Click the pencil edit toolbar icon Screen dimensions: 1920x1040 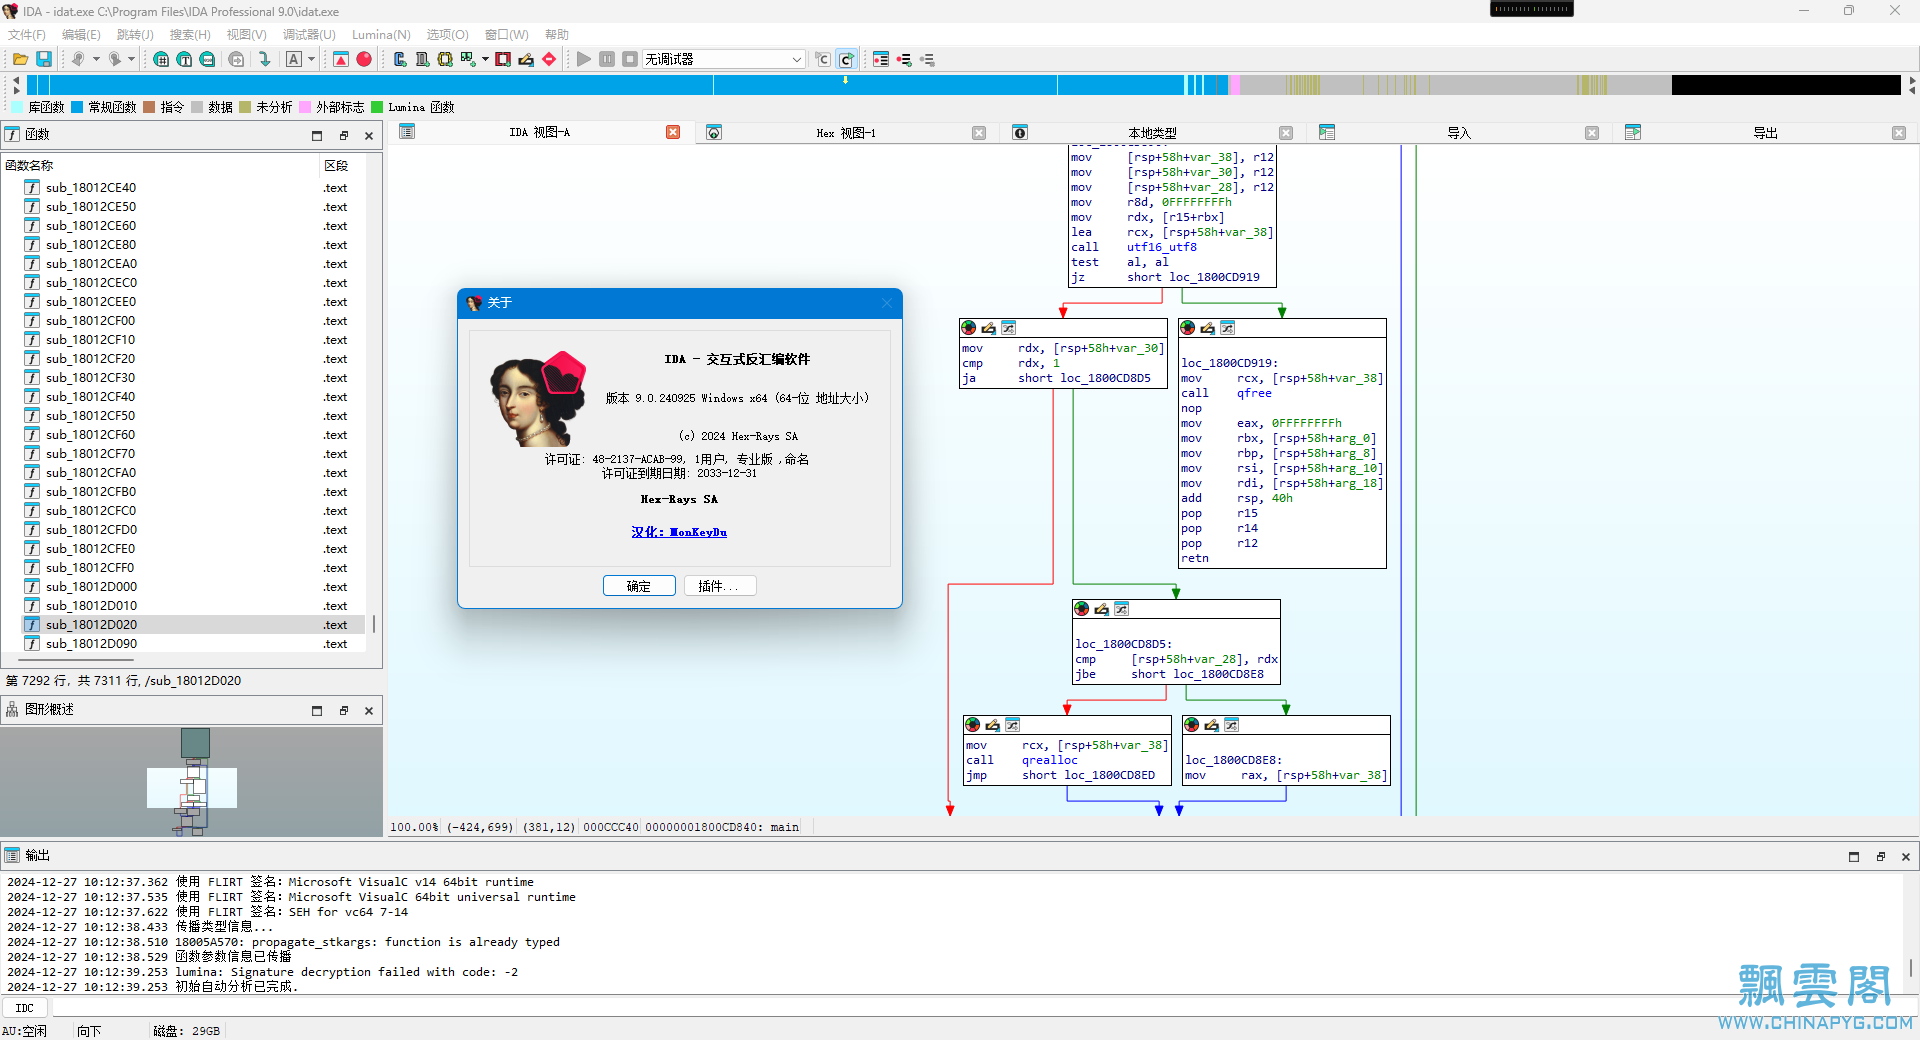526,60
